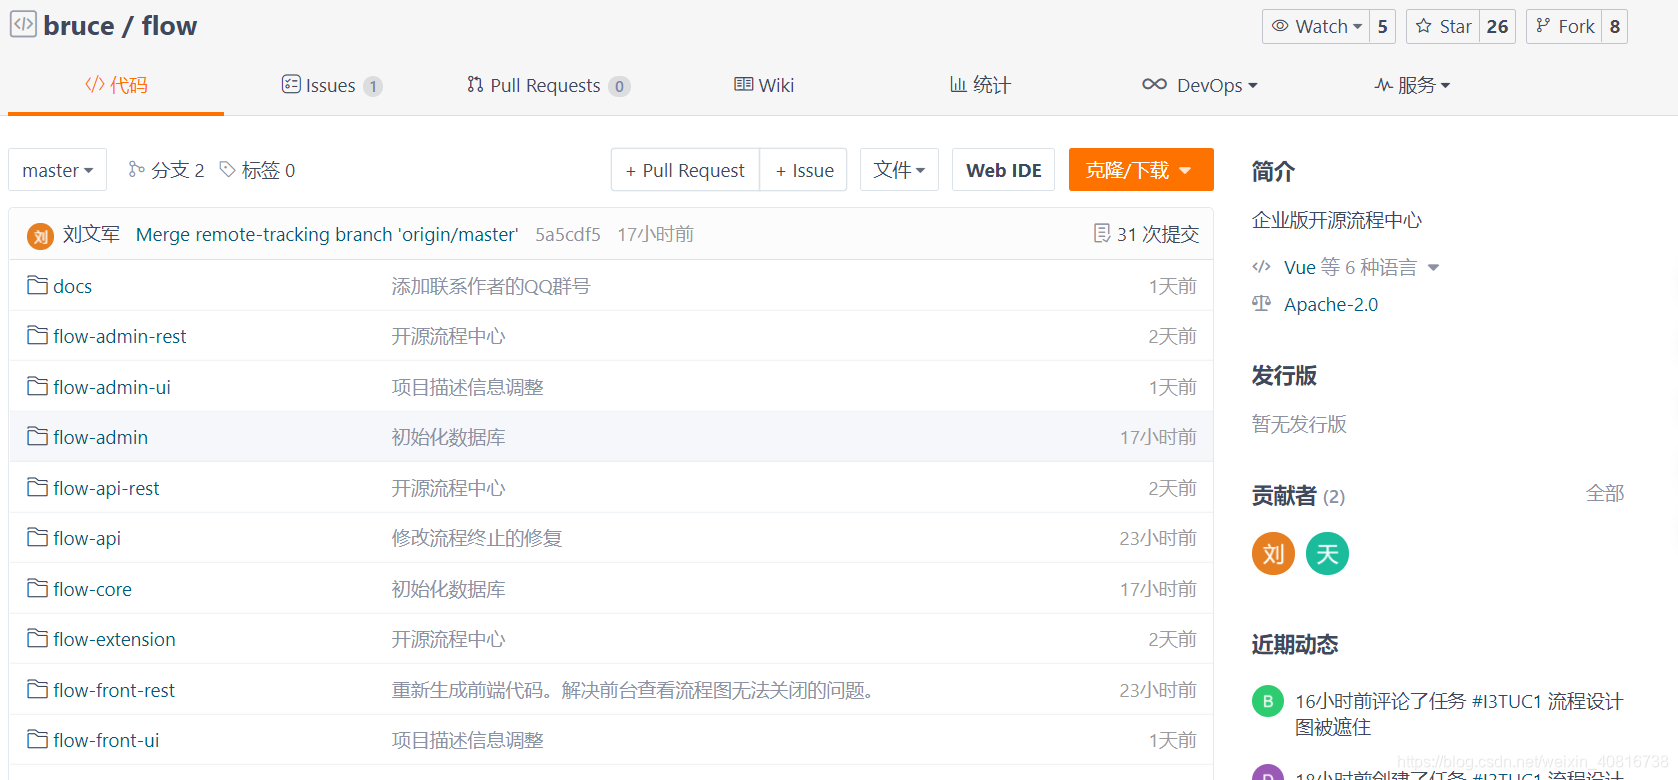Open the 统计 tab
This screenshot has width=1678, height=780.
point(980,85)
